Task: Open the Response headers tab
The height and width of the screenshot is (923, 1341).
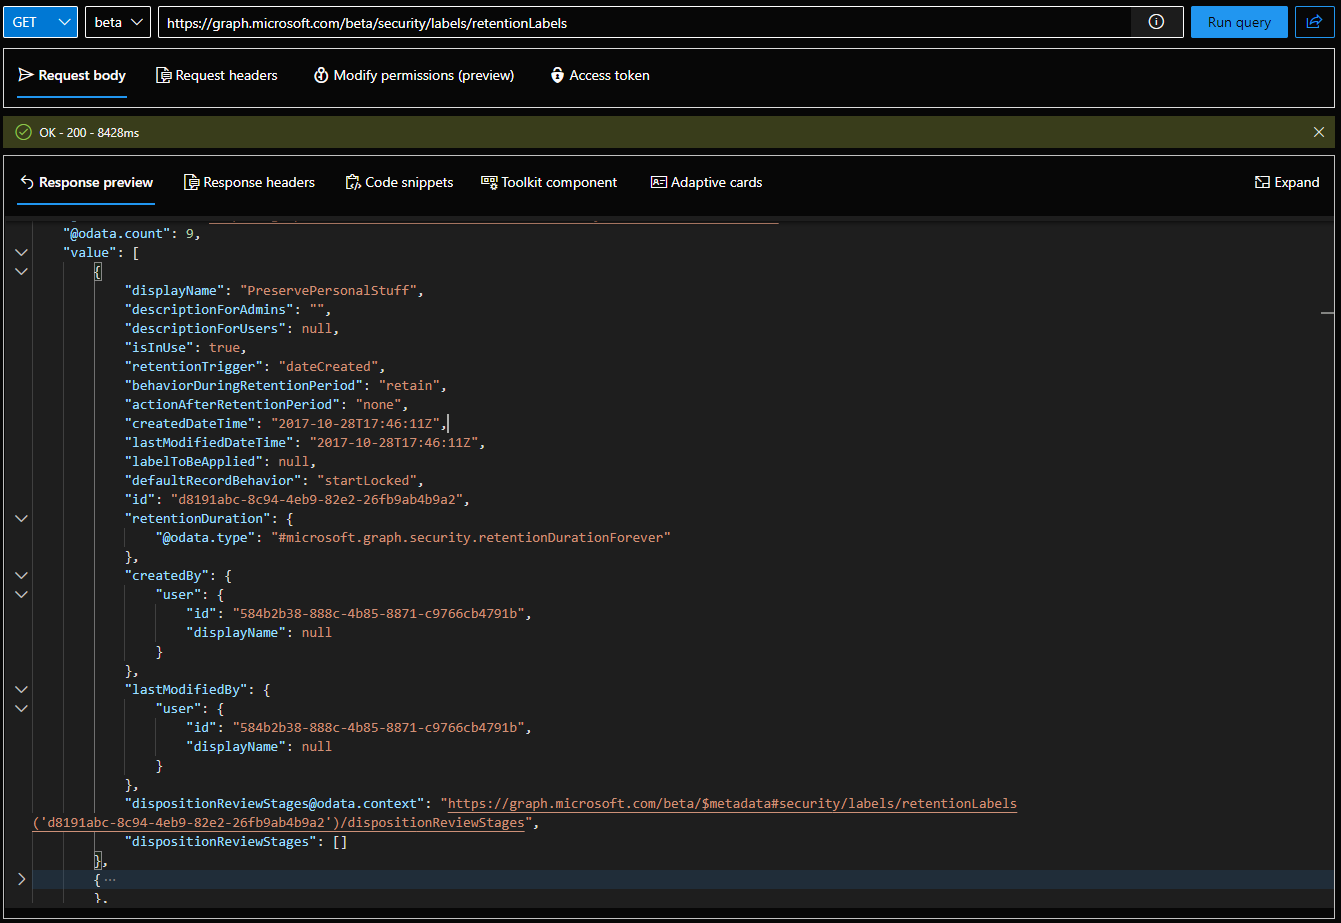Action: point(249,182)
